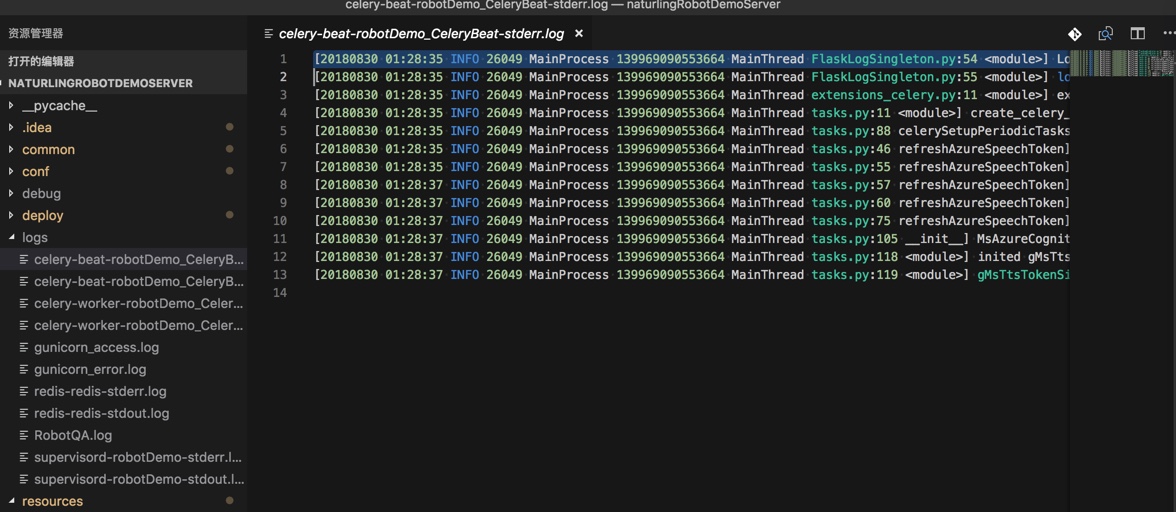Screen dimensions: 1176x512
Task: Split the editor with the layout icon
Action: 1138,34
